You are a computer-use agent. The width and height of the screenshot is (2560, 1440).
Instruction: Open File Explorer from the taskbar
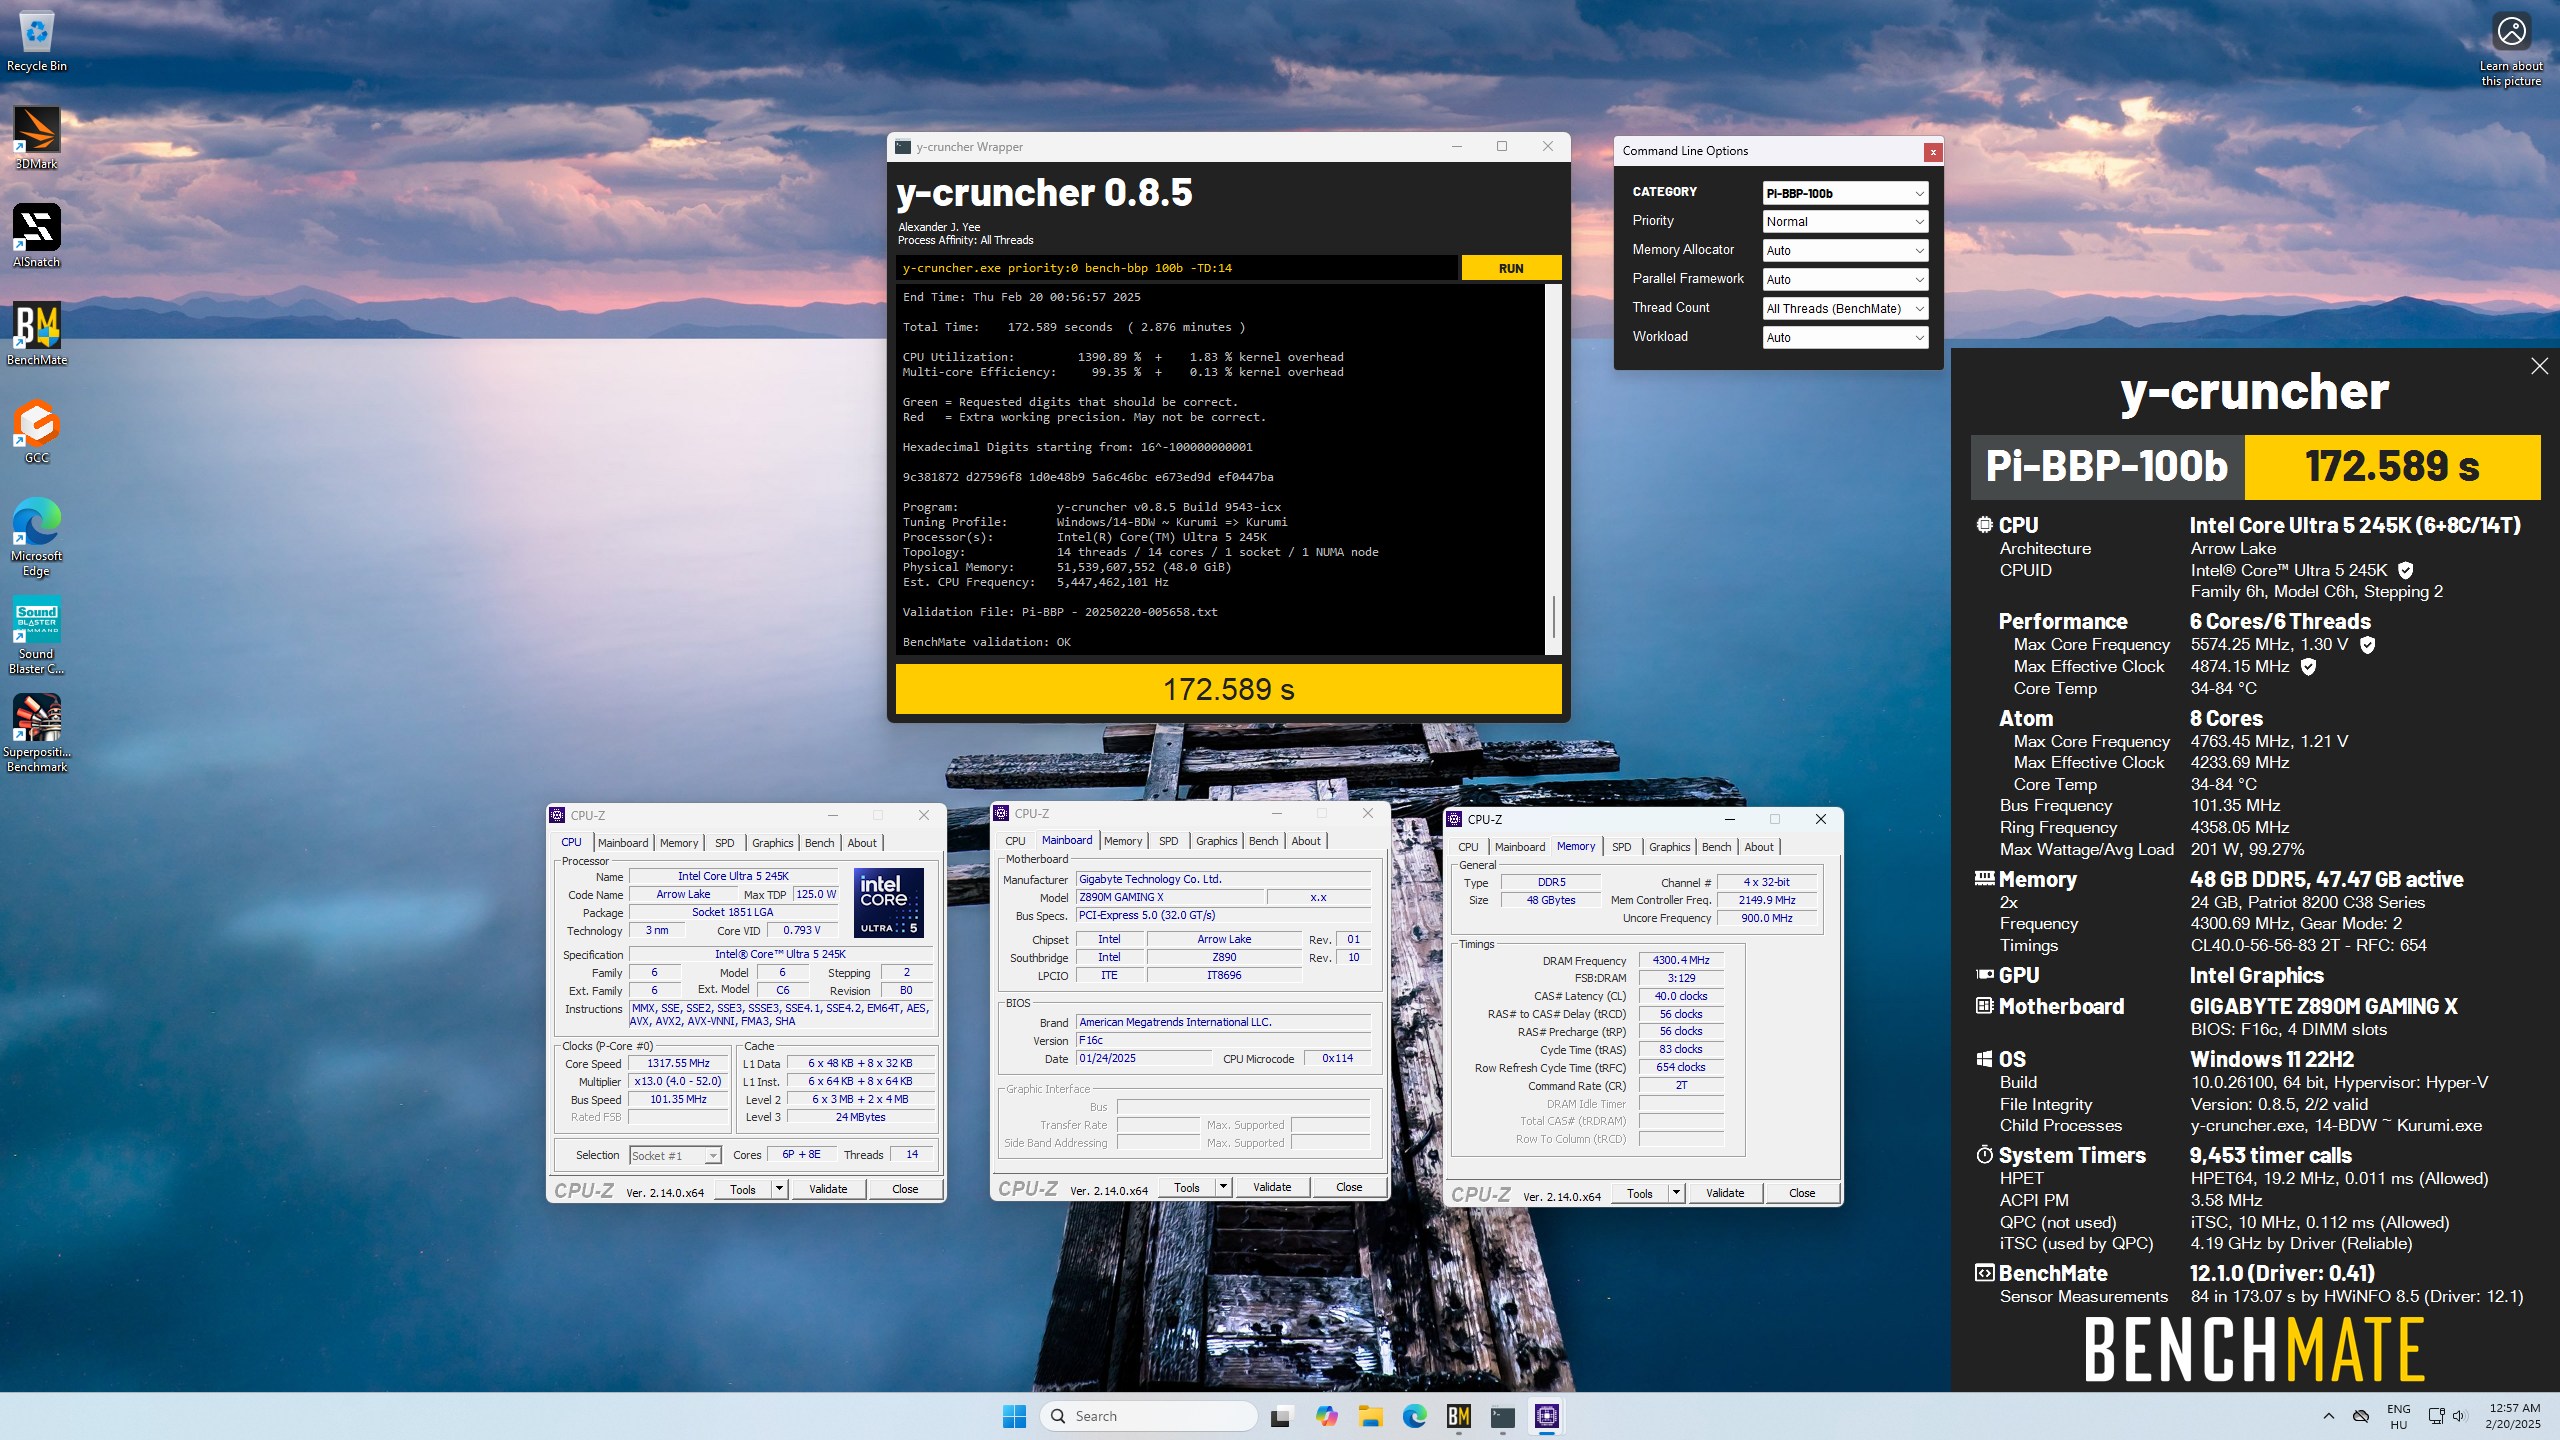[x=1370, y=1416]
